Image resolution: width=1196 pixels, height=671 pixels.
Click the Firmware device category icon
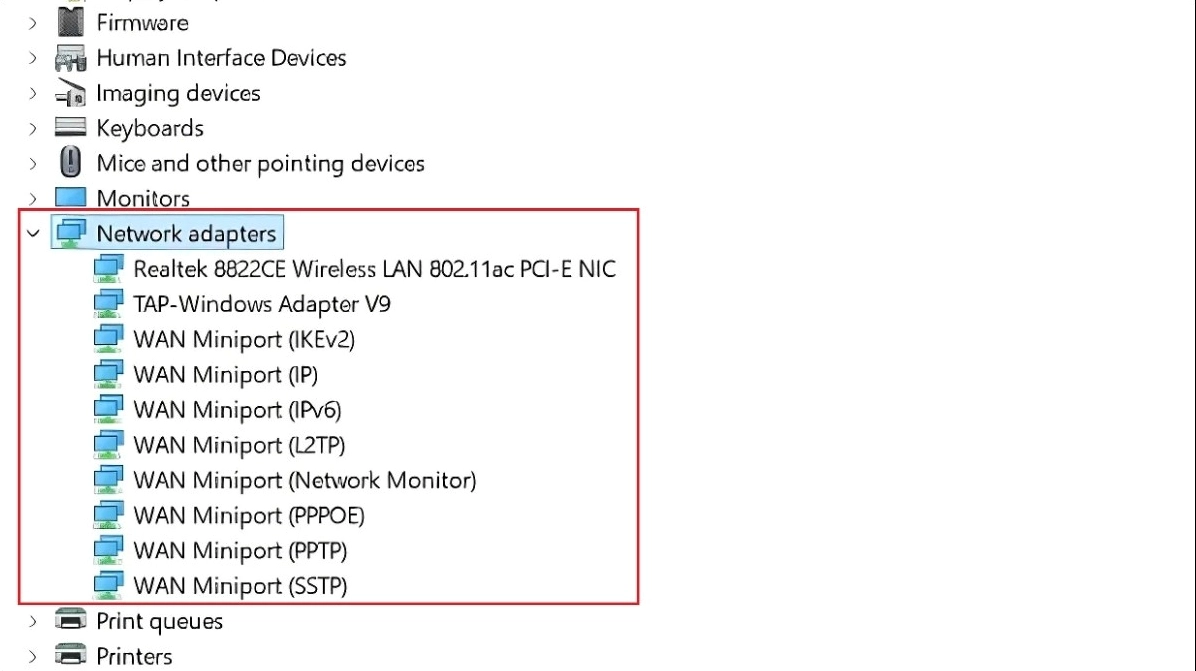(x=70, y=22)
